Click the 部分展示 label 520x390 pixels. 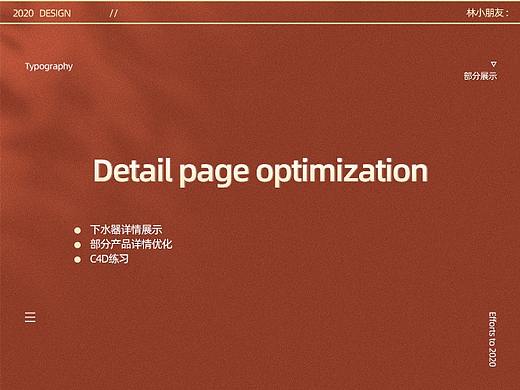(480, 76)
